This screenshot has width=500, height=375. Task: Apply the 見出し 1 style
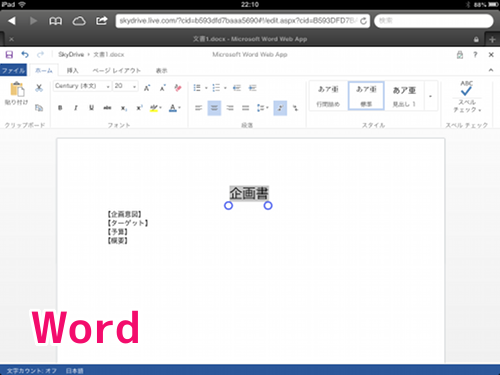tap(404, 96)
